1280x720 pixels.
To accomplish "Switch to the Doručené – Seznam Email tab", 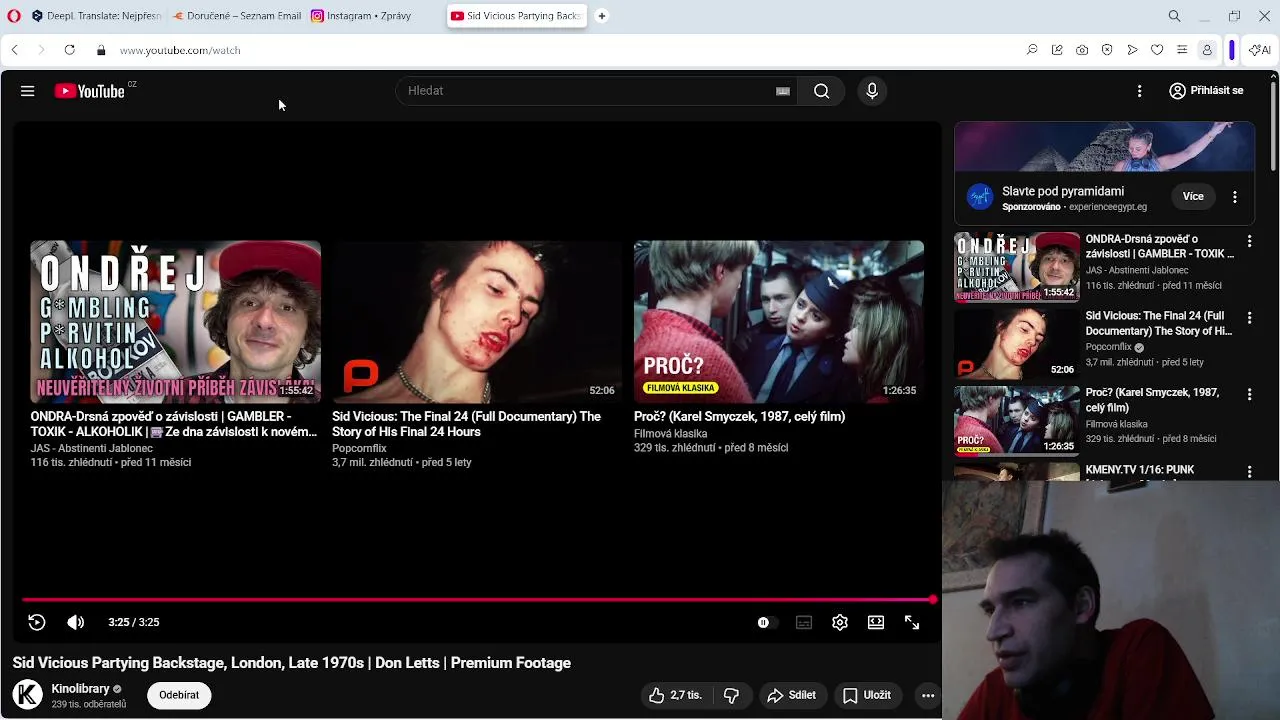I will point(236,16).
